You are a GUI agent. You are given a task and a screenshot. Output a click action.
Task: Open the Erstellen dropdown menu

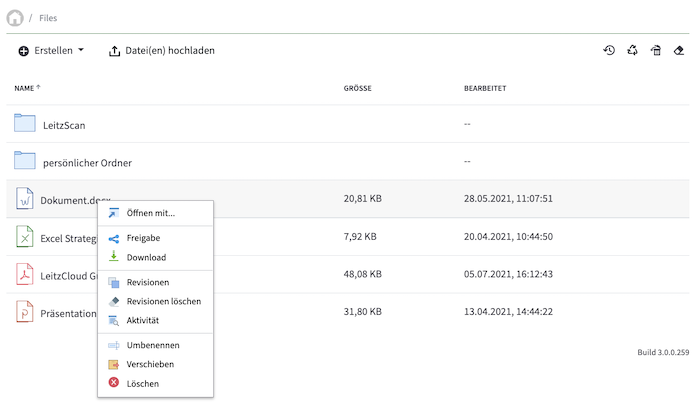point(51,50)
